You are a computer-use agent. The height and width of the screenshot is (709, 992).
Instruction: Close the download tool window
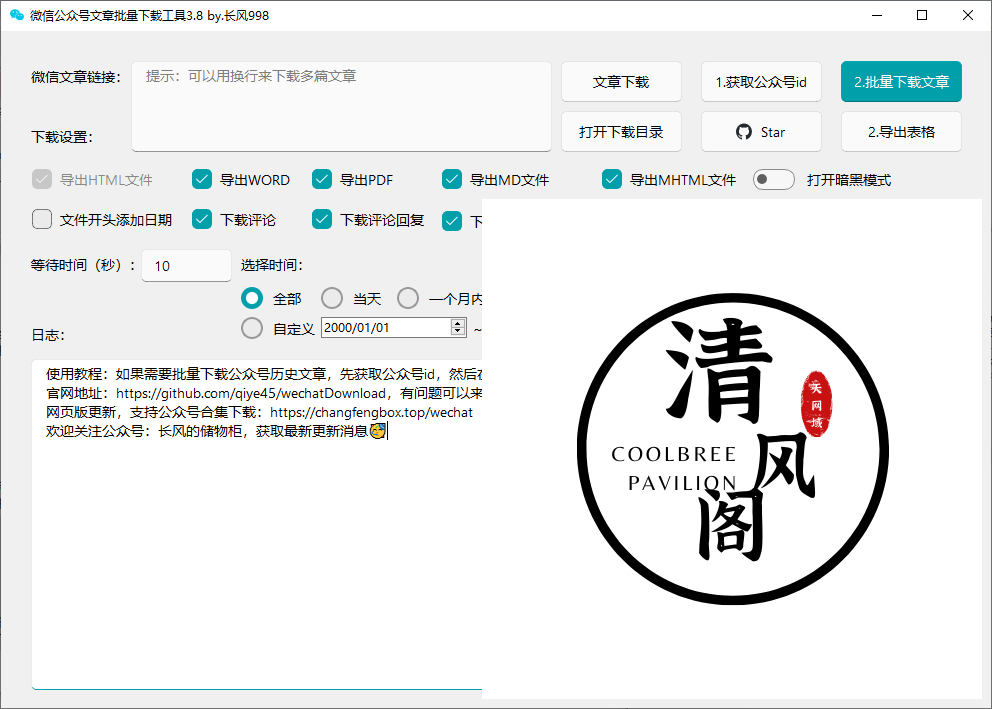coord(968,15)
